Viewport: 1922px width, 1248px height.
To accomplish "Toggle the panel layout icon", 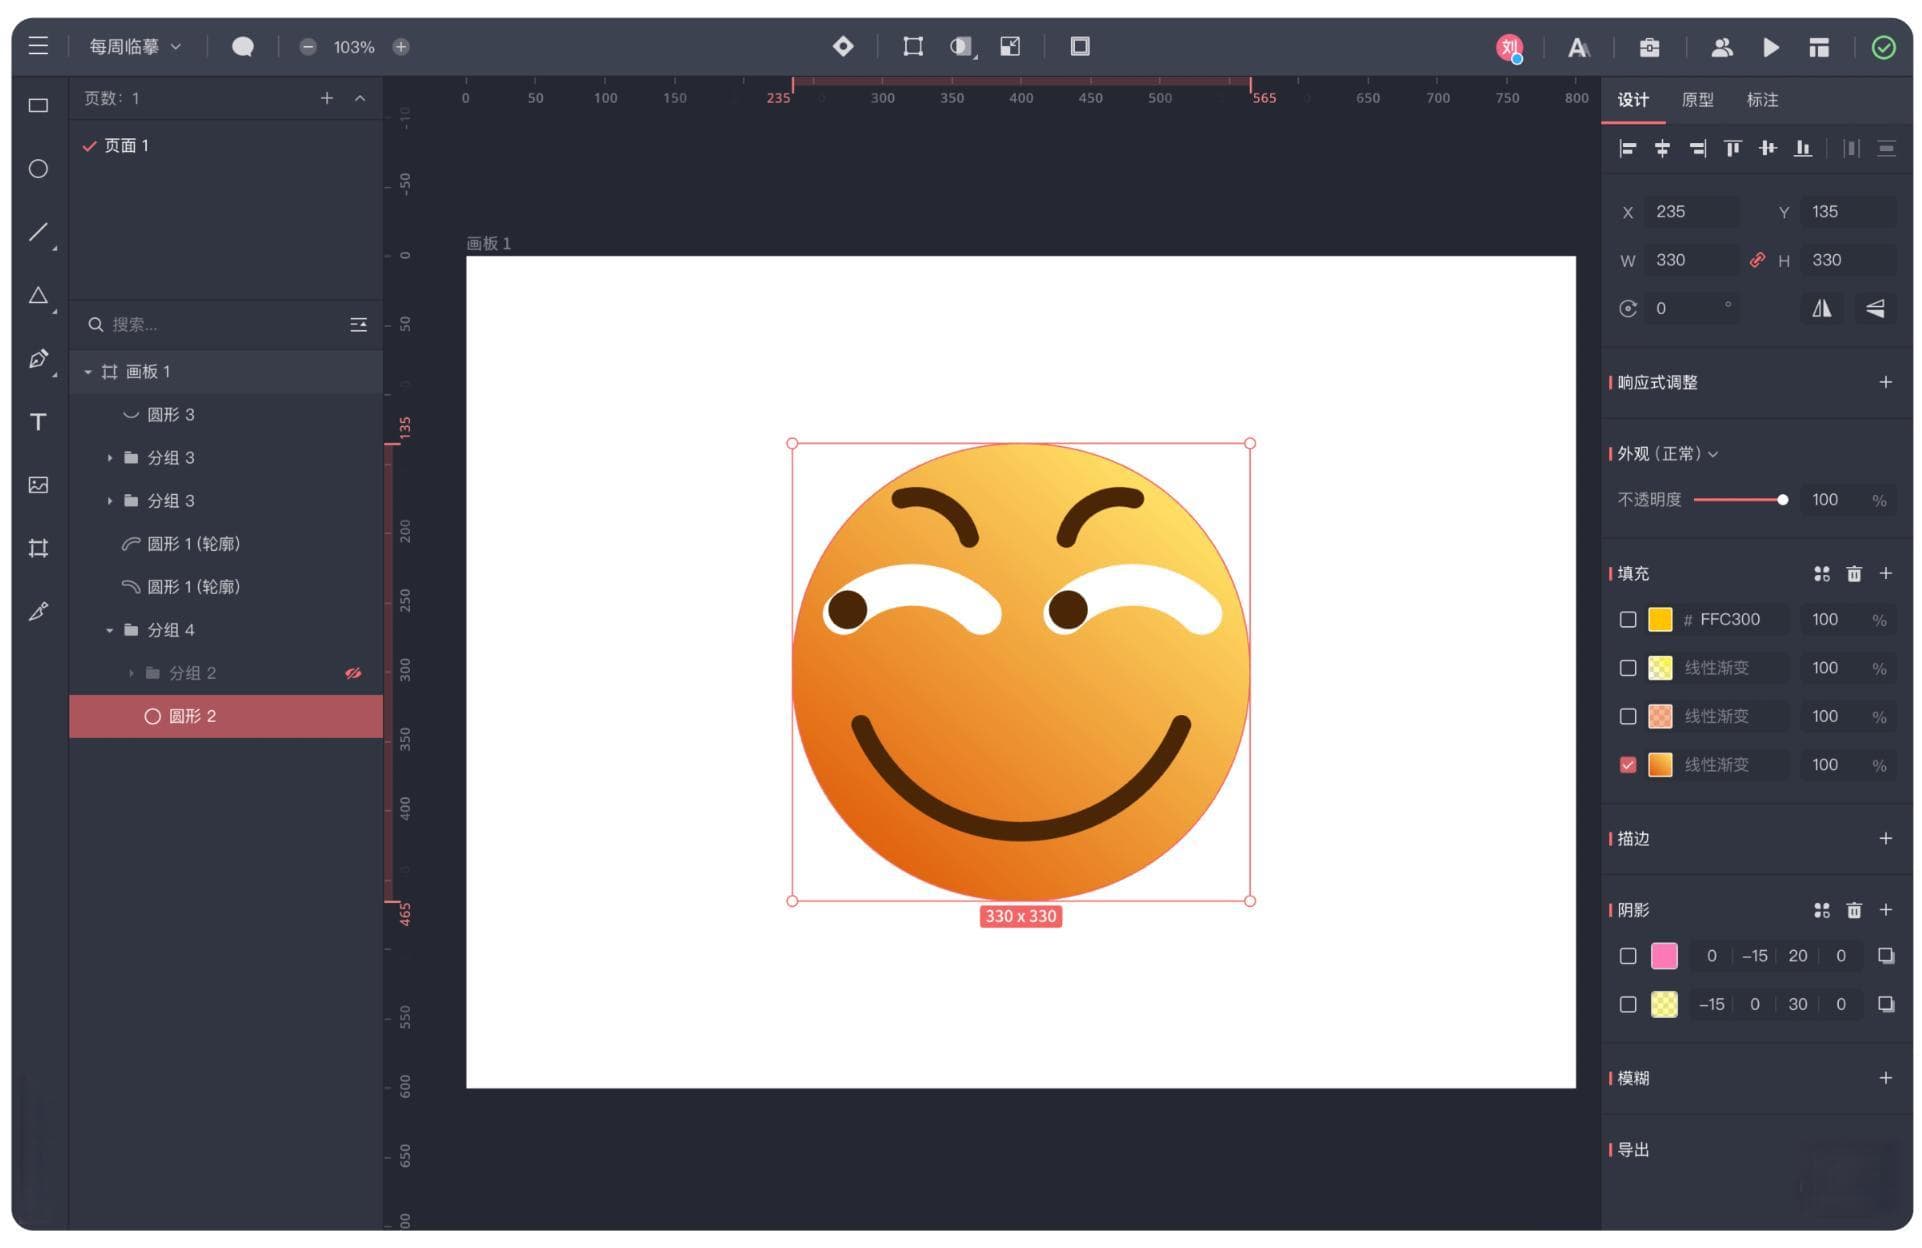I will click(x=1819, y=47).
